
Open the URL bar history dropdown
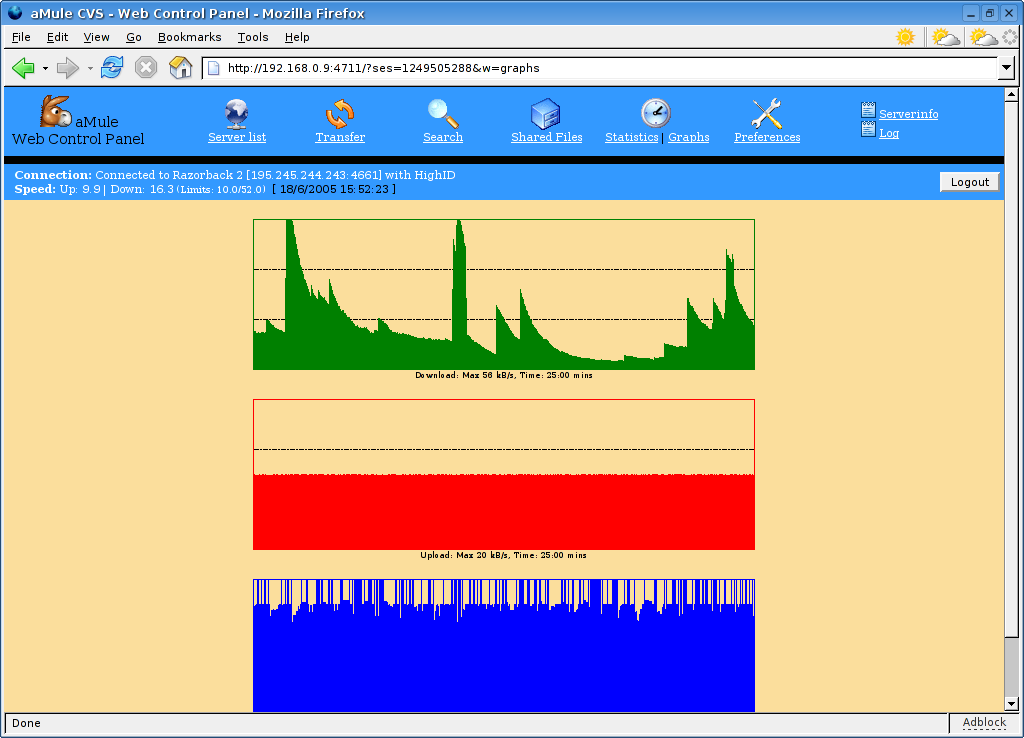(1006, 68)
